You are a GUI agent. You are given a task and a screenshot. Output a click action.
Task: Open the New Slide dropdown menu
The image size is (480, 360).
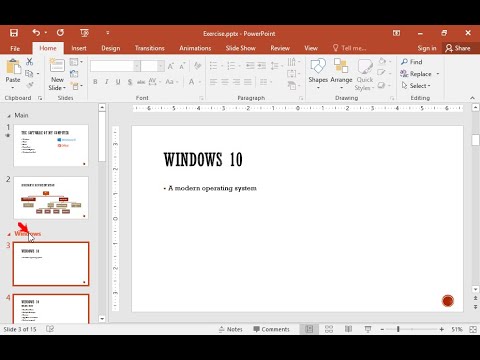[57, 88]
